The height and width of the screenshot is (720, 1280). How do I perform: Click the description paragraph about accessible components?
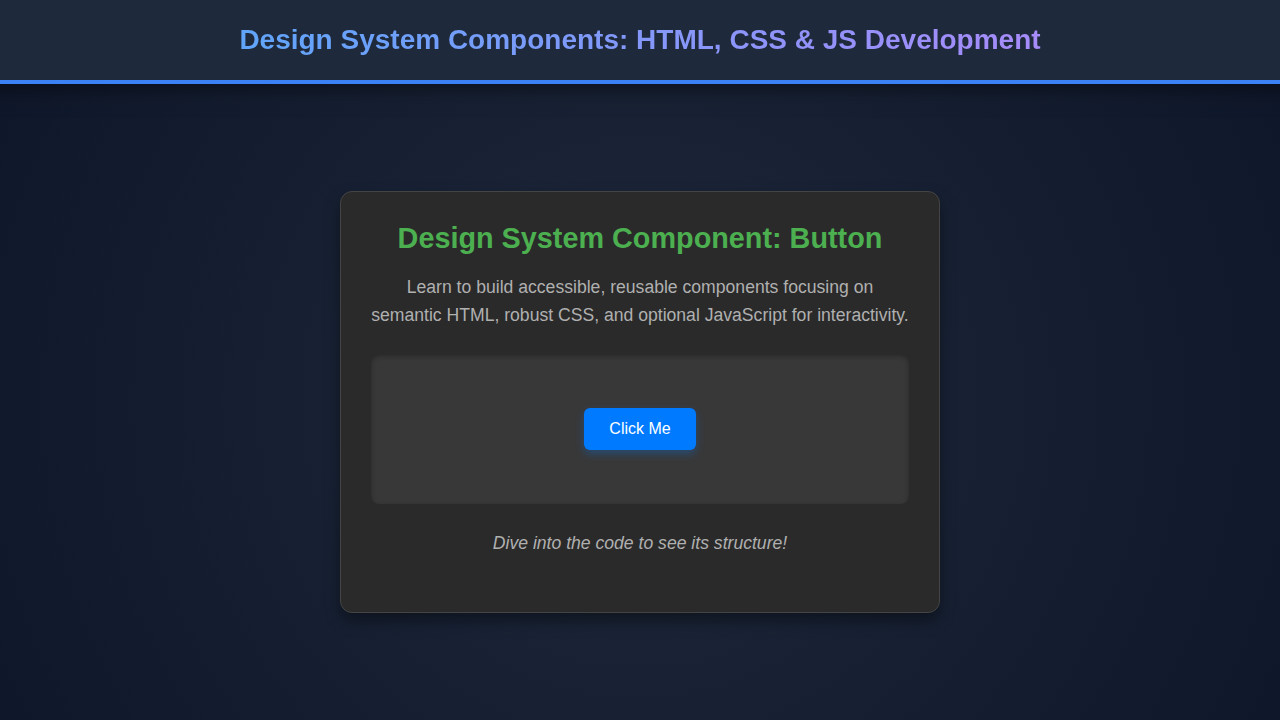click(x=639, y=300)
